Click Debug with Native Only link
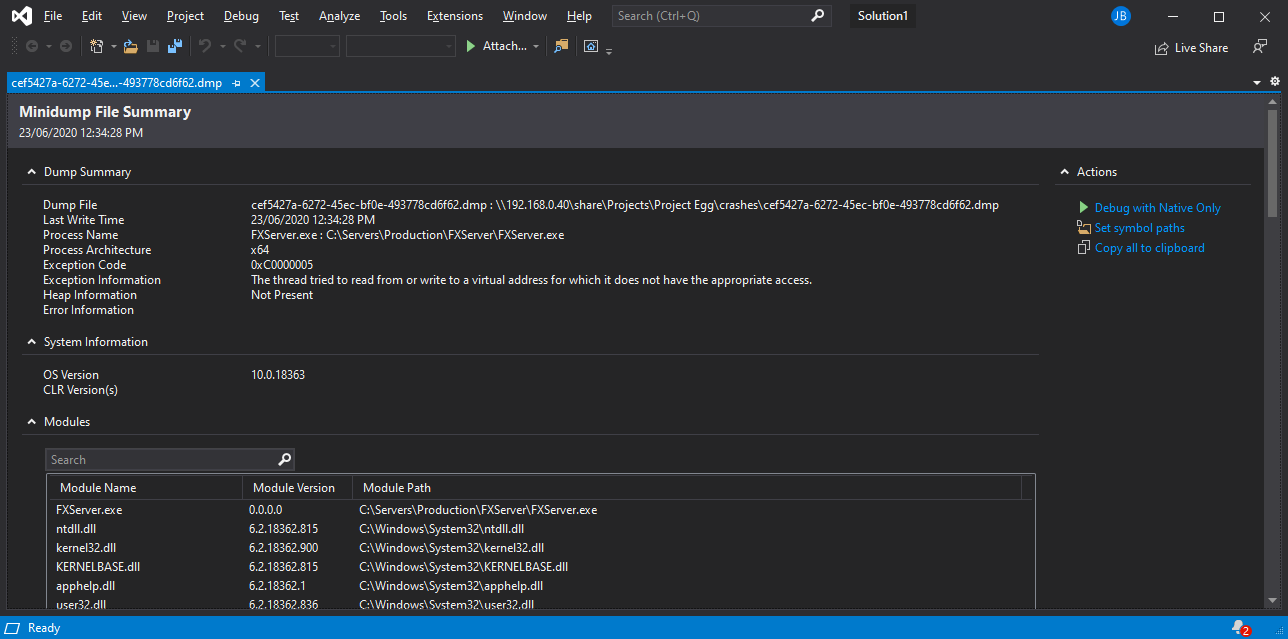 pyautogui.click(x=1157, y=208)
